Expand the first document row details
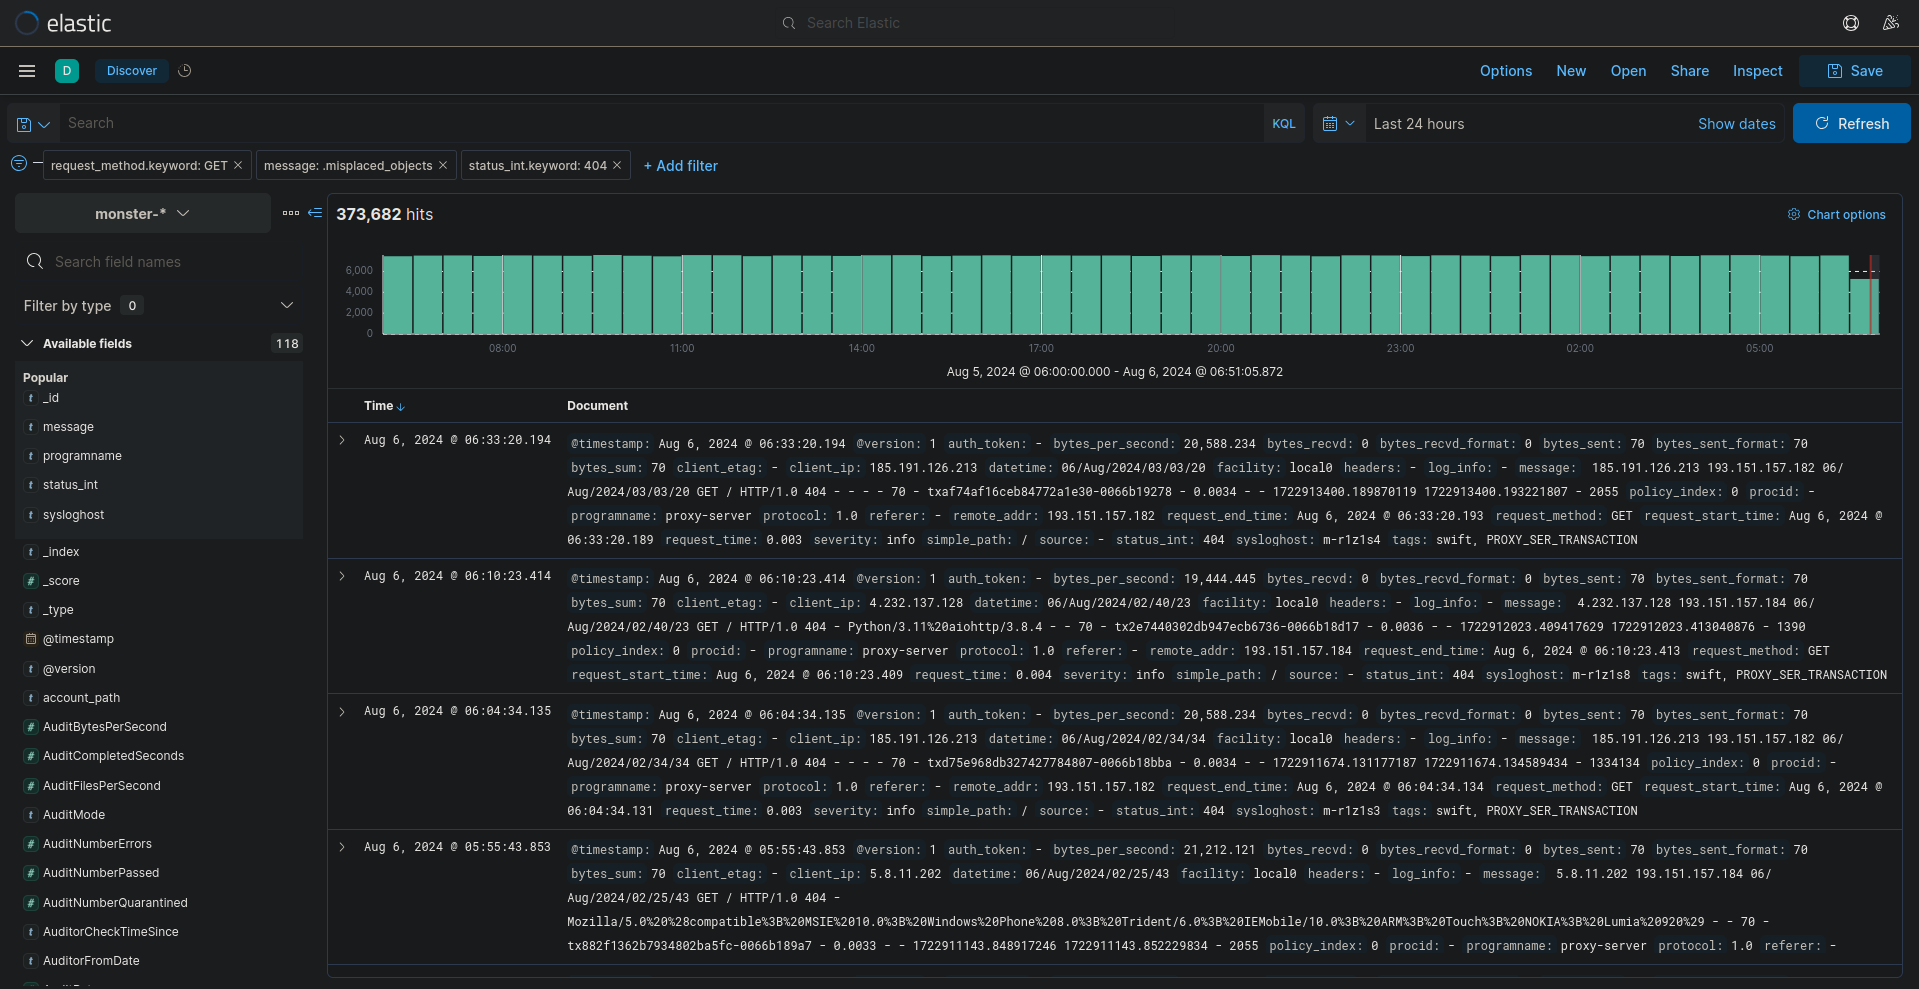1919x989 pixels. point(342,440)
